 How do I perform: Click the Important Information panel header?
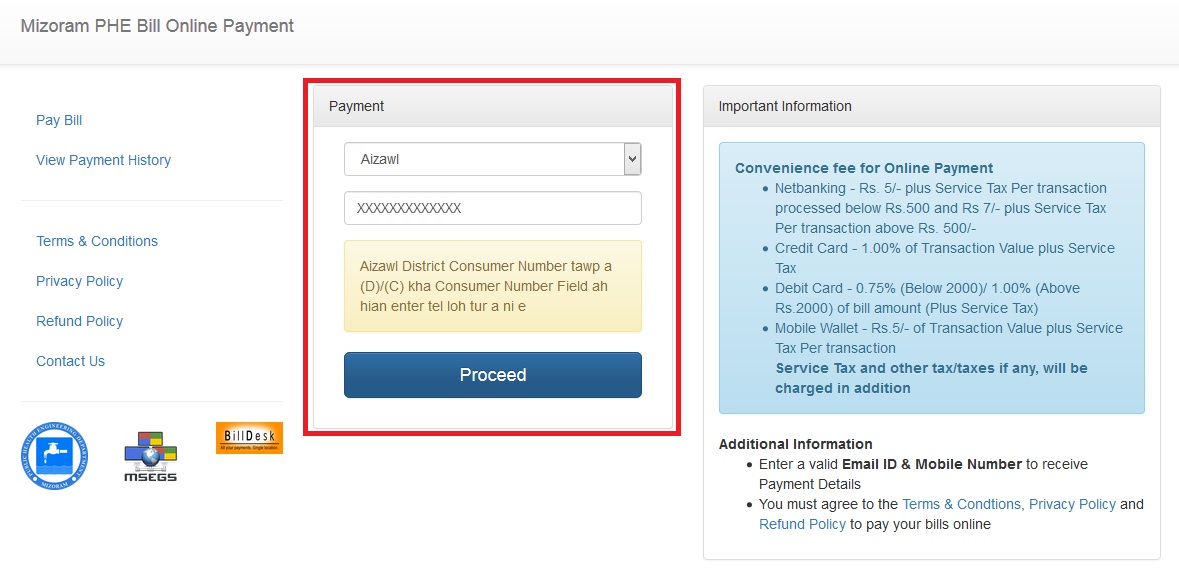(931, 106)
